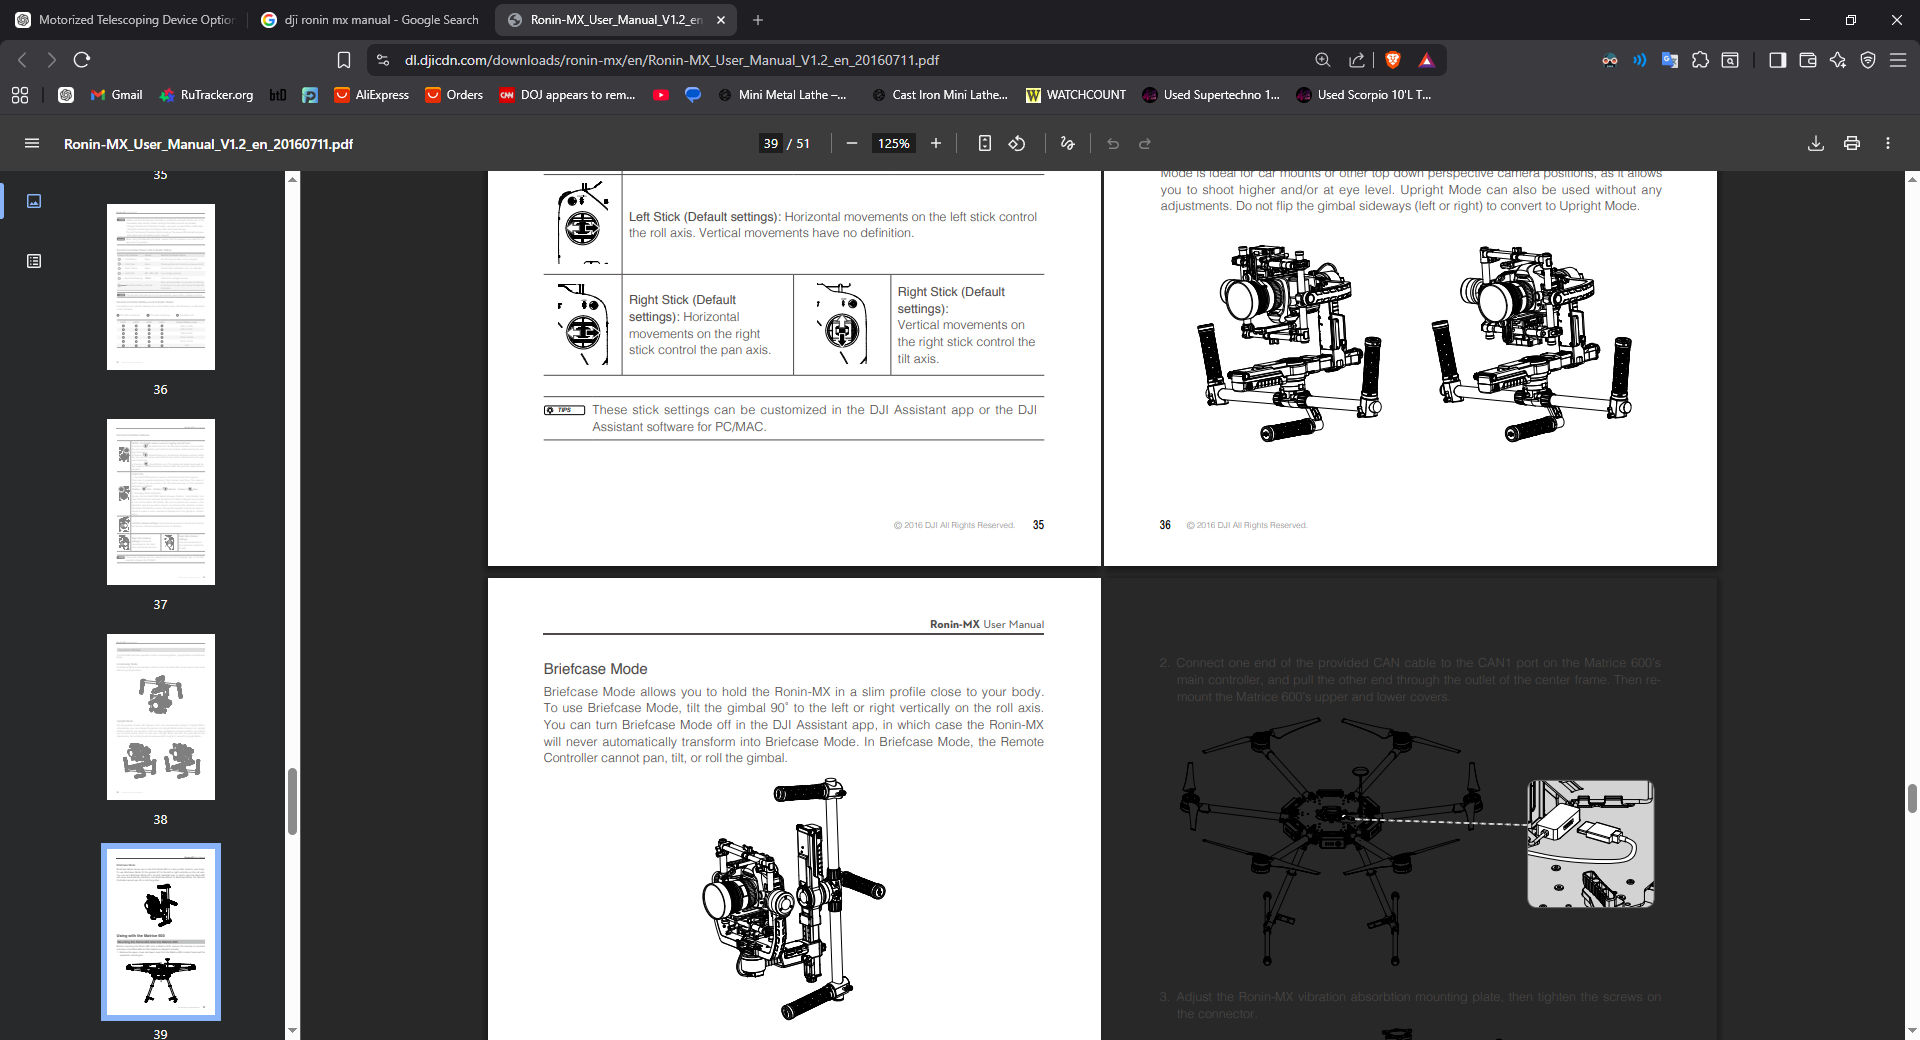Image resolution: width=1920 pixels, height=1040 pixels.
Task: Switch to dji ronin mx manual tab
Action: coord(371,20)
